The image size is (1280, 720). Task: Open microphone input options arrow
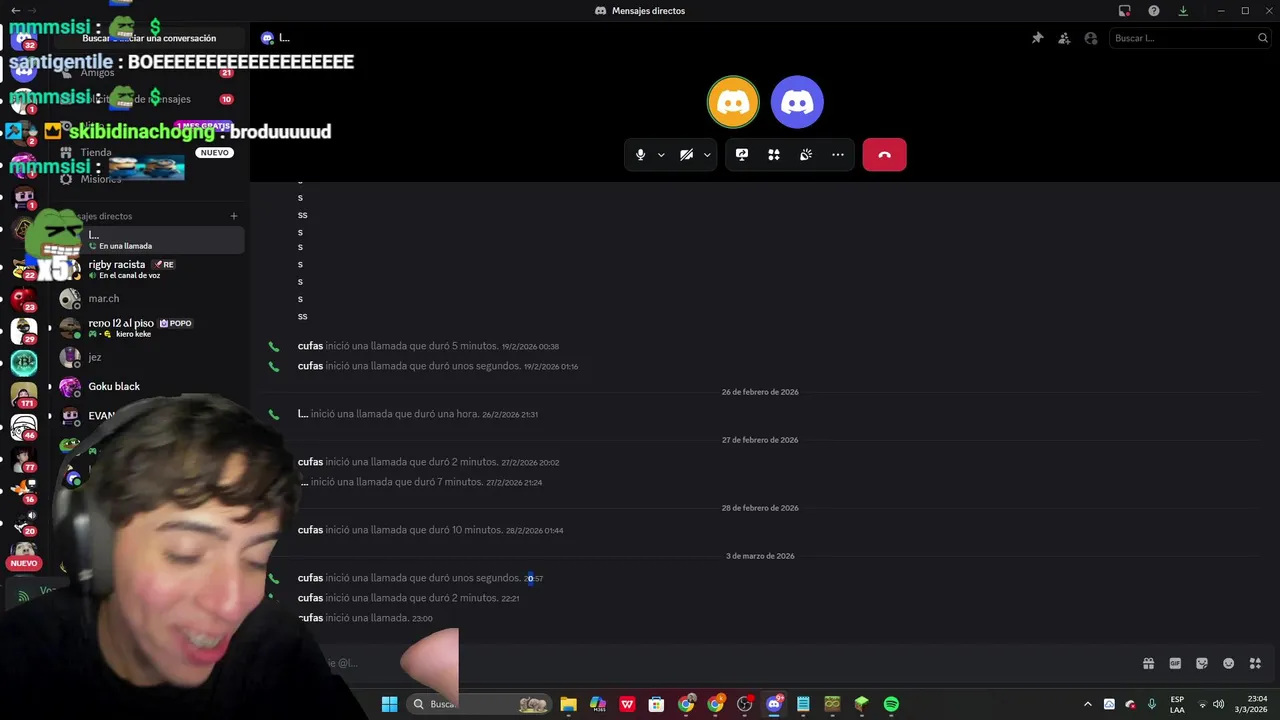point(661,155)
